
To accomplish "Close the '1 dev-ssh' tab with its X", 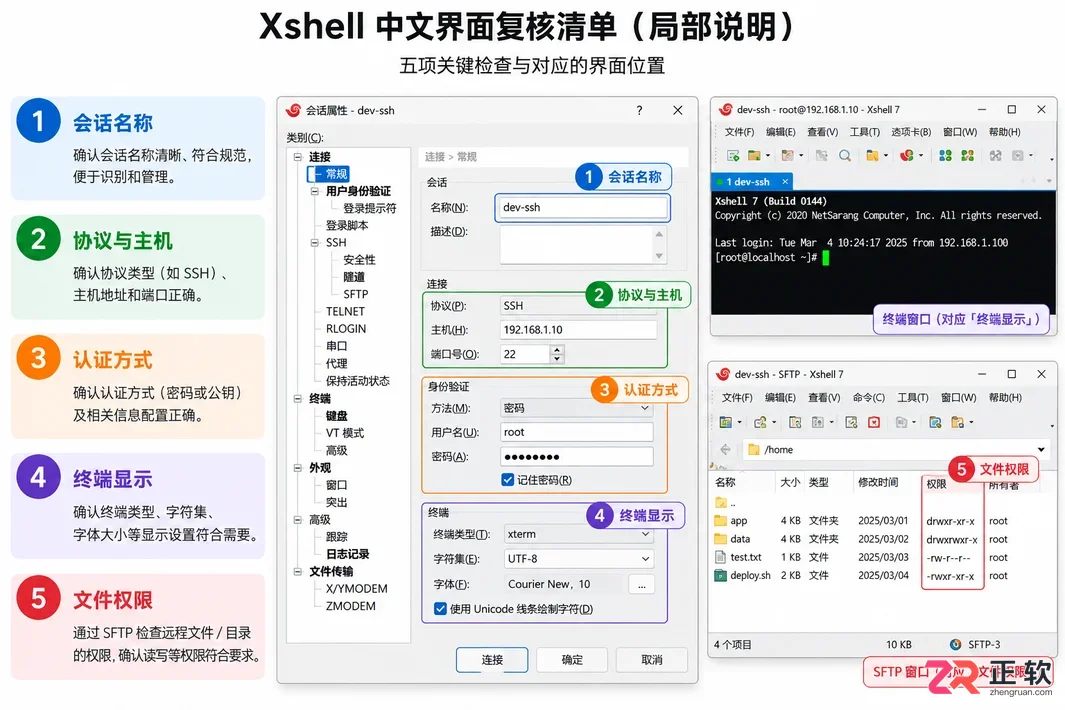I will [x=785, y=181].
